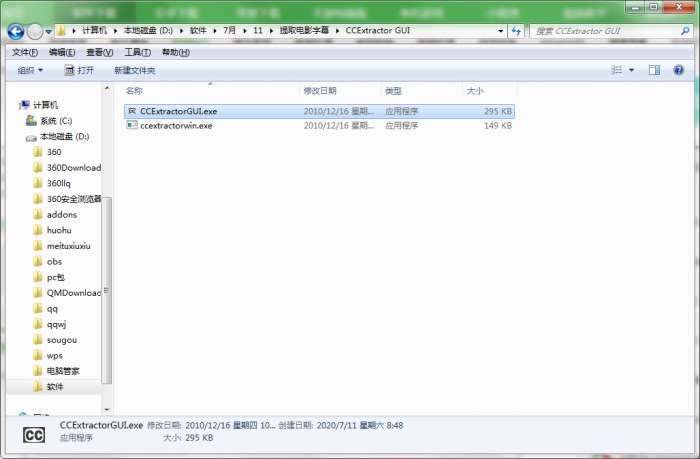Open the pc包 folder in tree
Viewport: 700px width, 459px height.
pos(56,277)
